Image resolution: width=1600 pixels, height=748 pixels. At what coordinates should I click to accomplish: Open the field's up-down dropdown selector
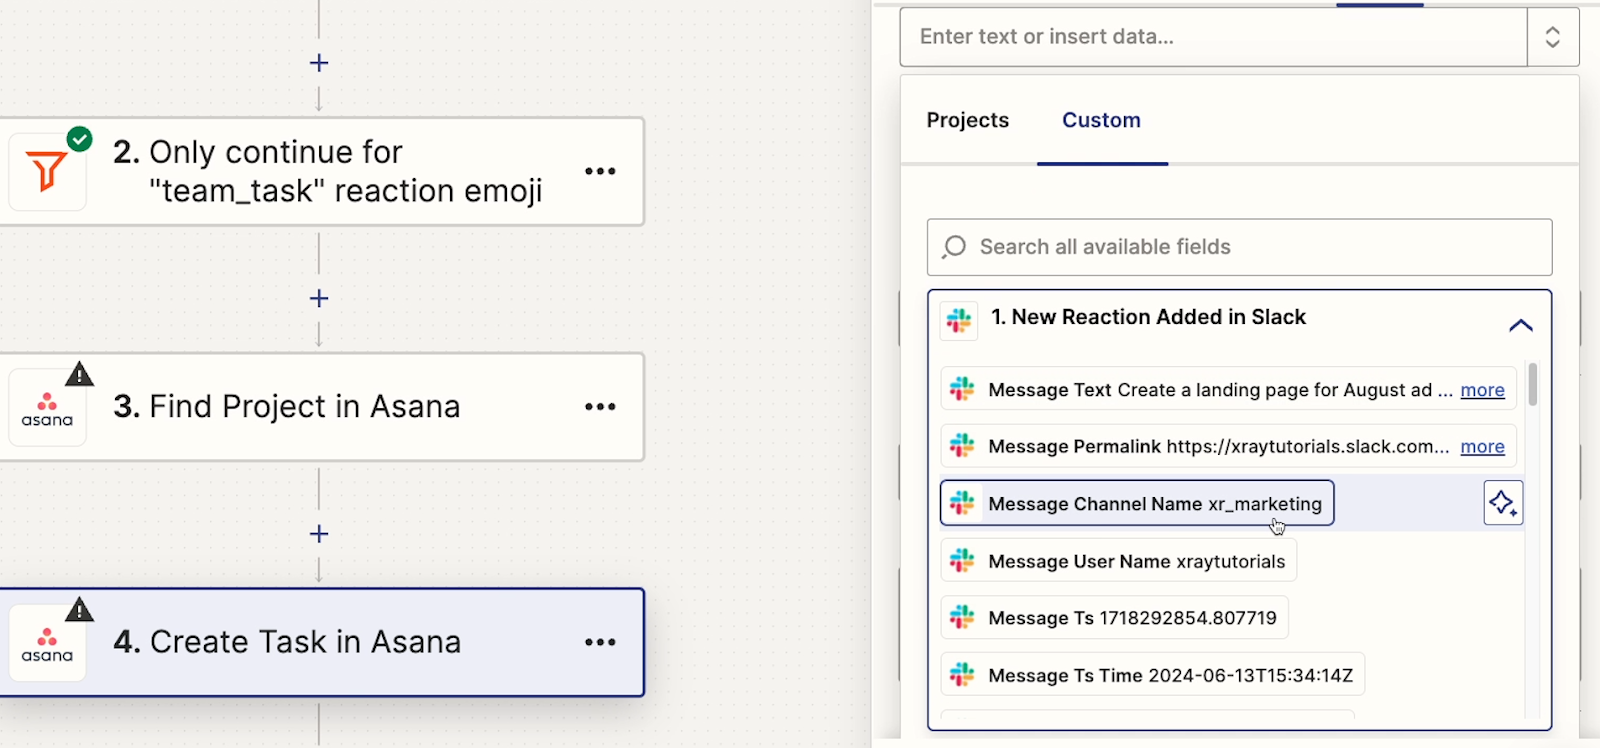(1553, 37)
